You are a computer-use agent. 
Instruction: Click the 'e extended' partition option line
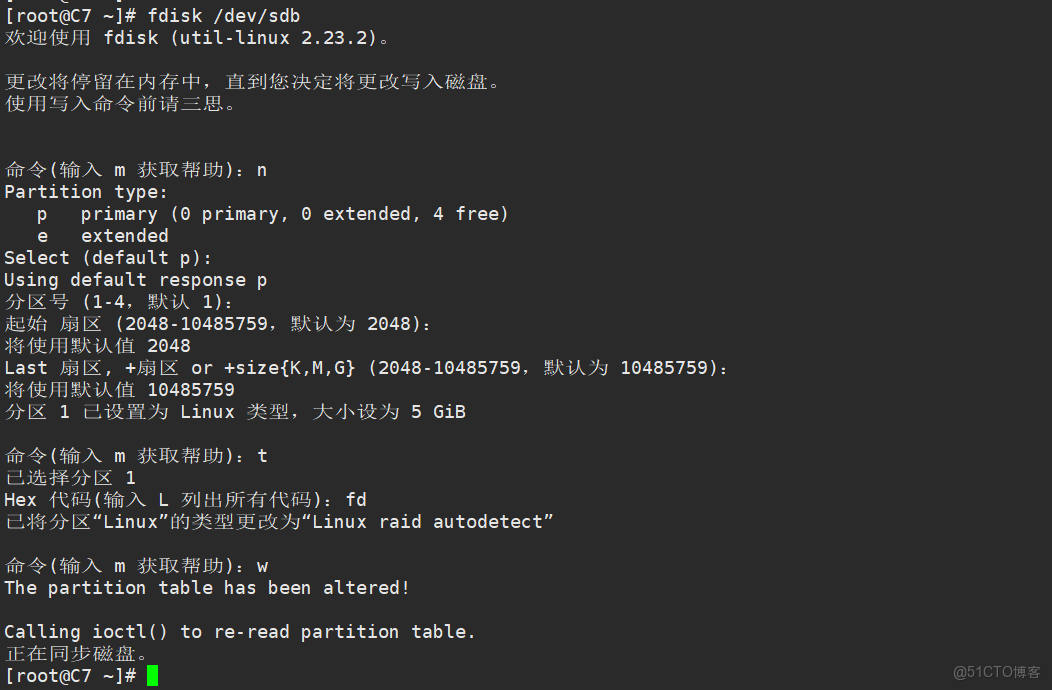tap(103, 236)
